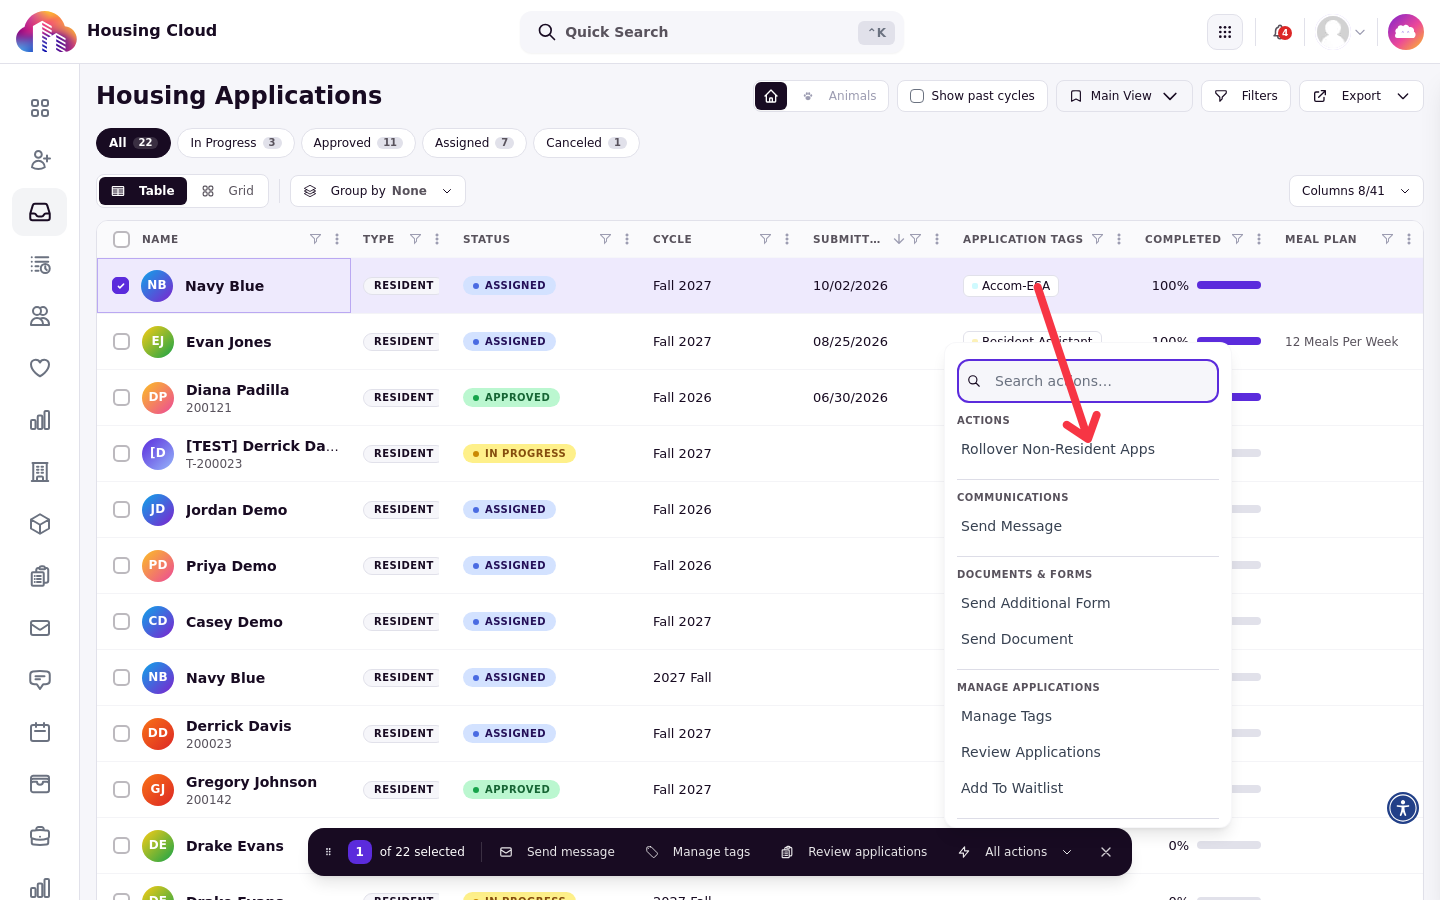Open the calendar icon in the sidebar
The image size is (1440, 900).
point(40,732)
